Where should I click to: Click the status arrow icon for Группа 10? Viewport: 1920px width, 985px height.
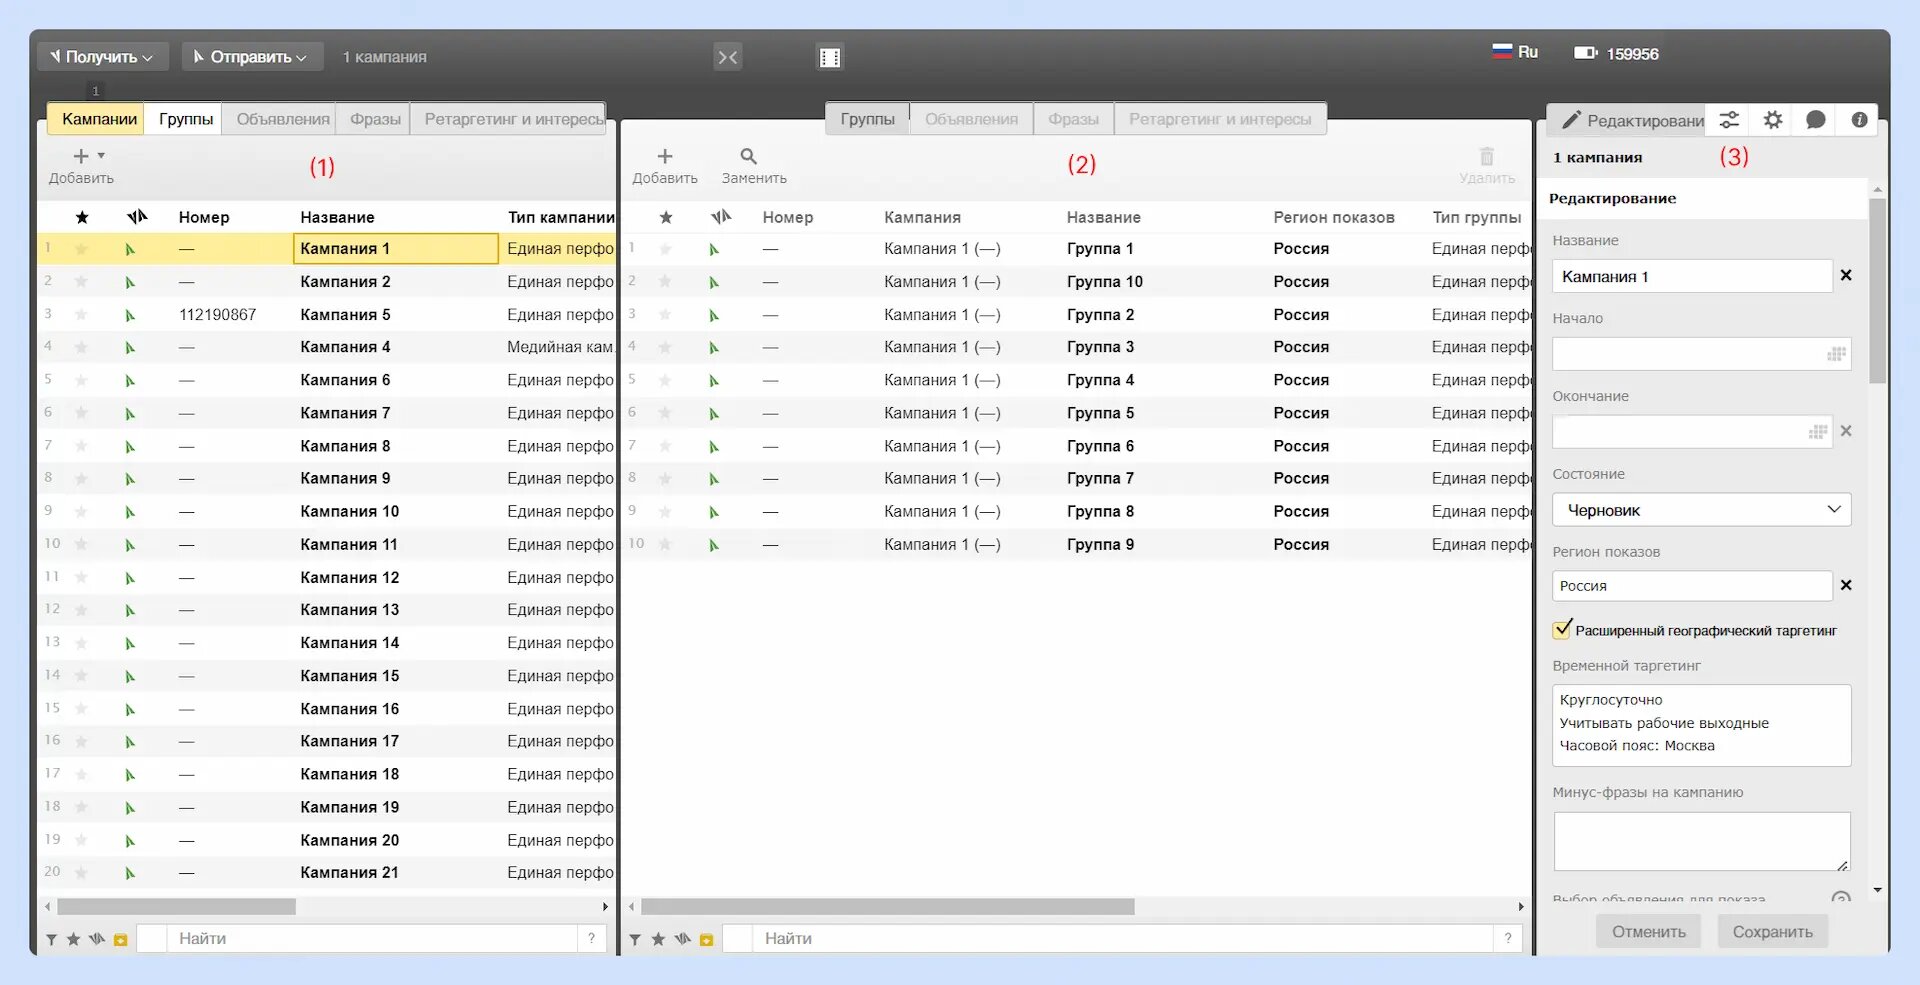[714, 282]
